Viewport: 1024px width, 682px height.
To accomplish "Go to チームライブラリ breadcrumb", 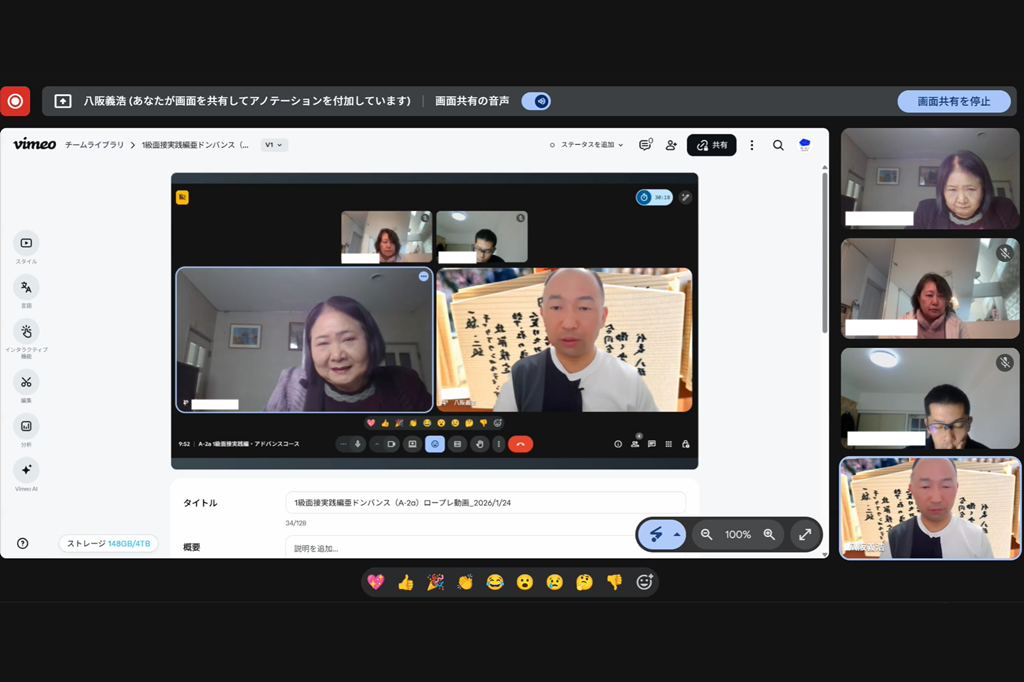I will (x=95, y=145).
